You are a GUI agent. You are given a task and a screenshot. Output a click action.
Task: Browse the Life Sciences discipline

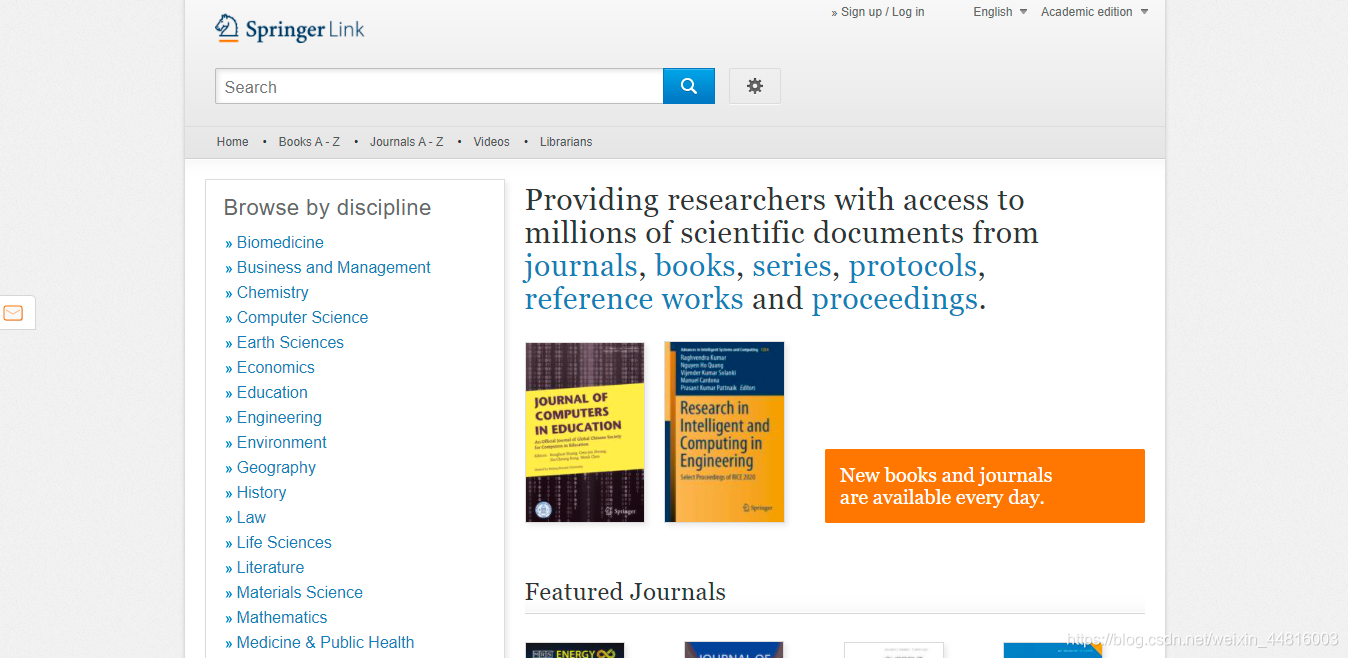(x=284, y=542)
